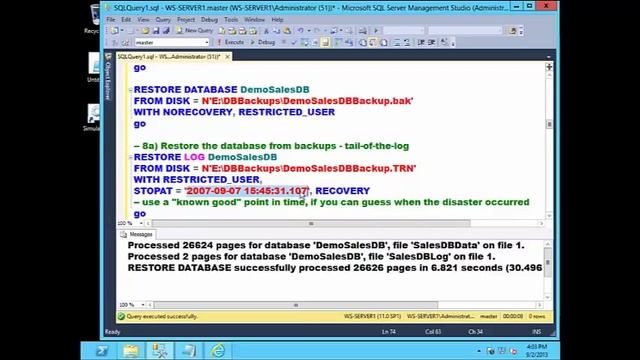Click the Increase Indent icon

coord(431,42)
